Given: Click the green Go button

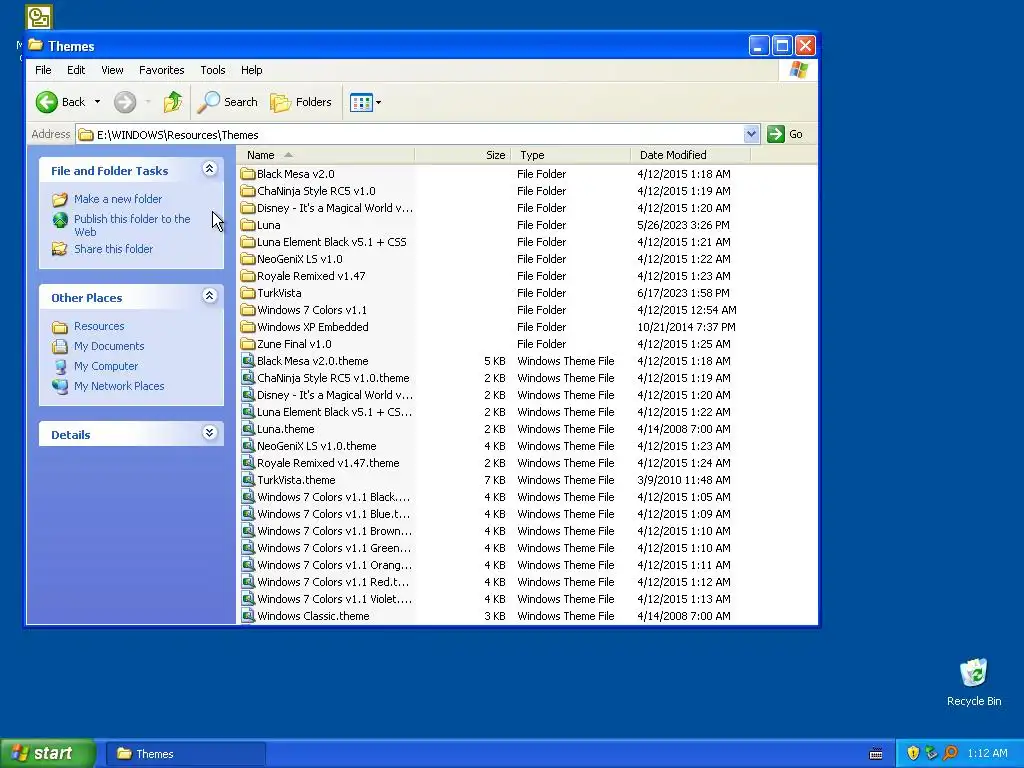Looking at the screenshot, I should pyautogui.click(x=785, y=135).
